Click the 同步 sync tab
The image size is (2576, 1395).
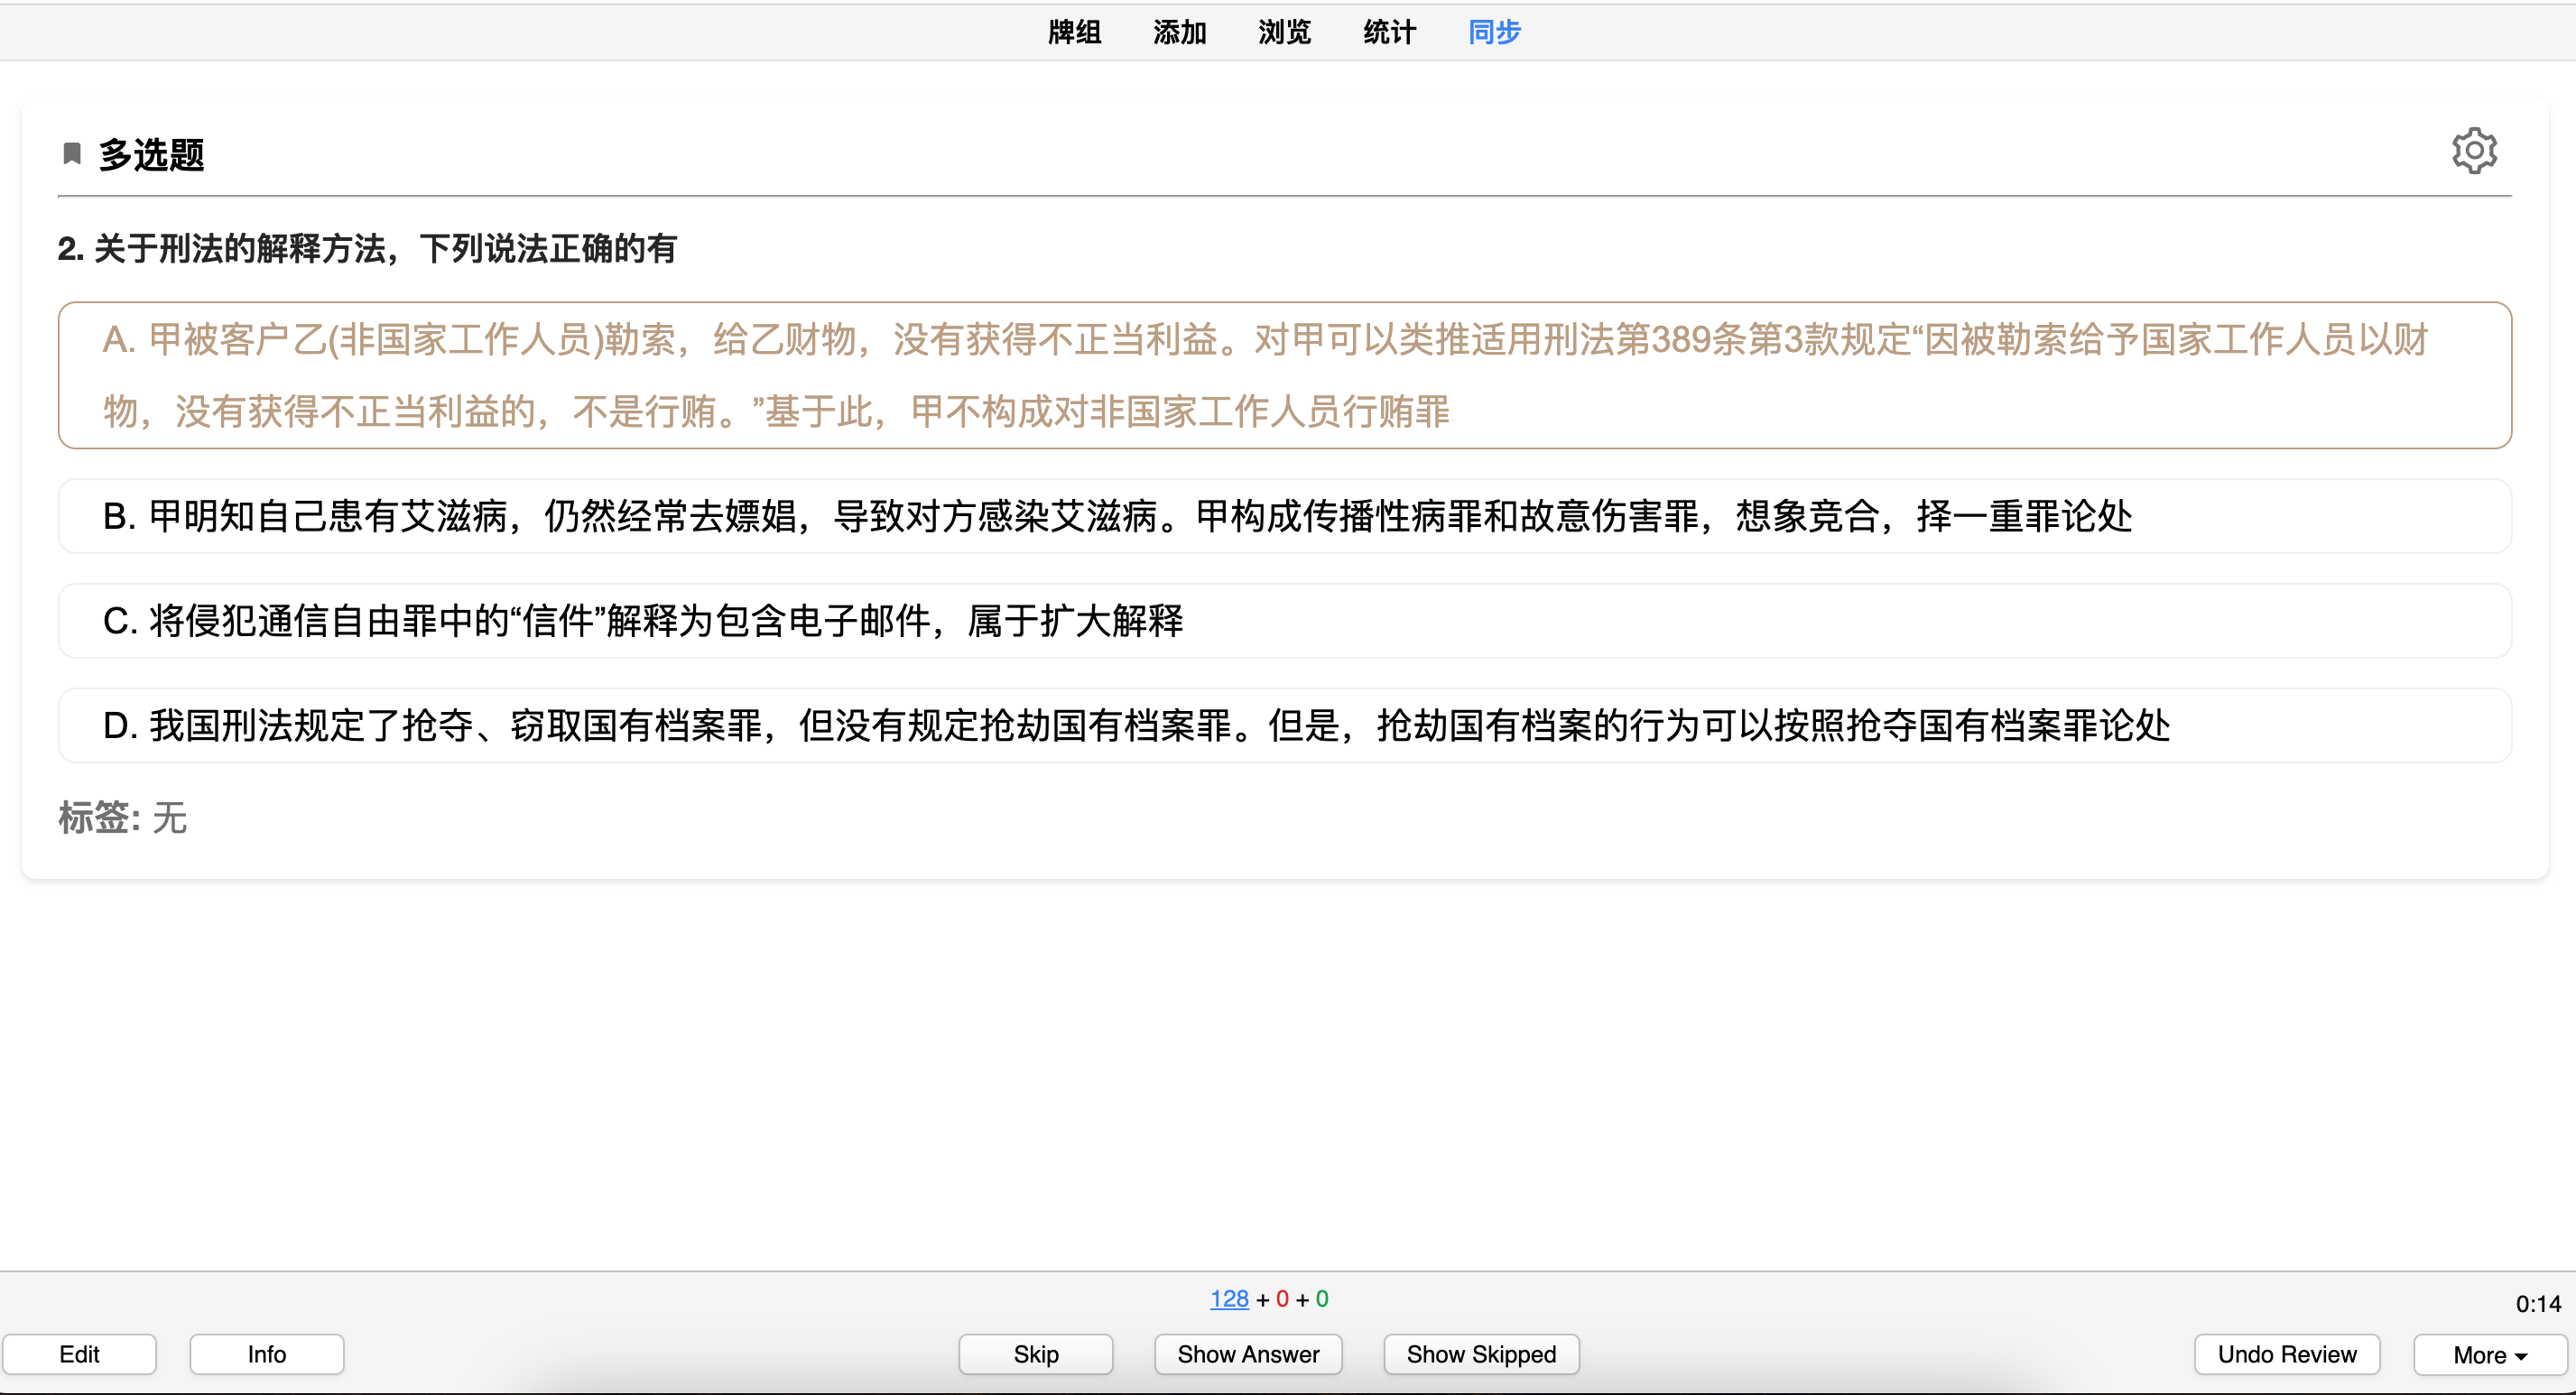[1495, 32]
